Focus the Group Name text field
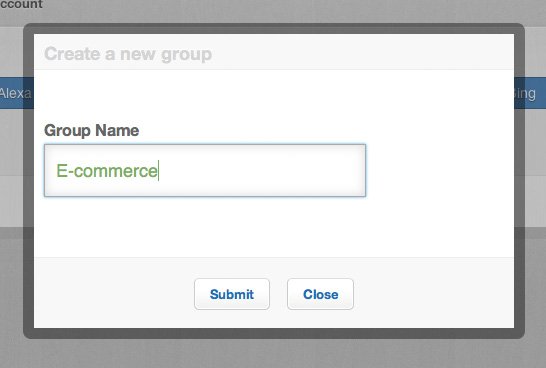The image size is (546, 368). 205,171
